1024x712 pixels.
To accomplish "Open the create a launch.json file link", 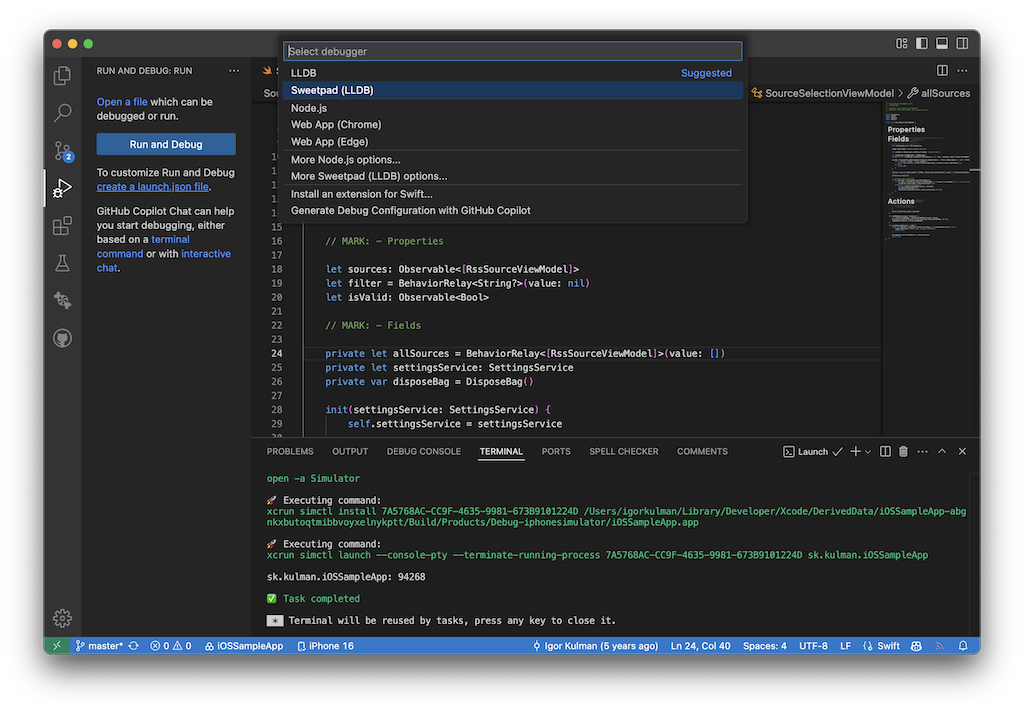I will 152,186.
